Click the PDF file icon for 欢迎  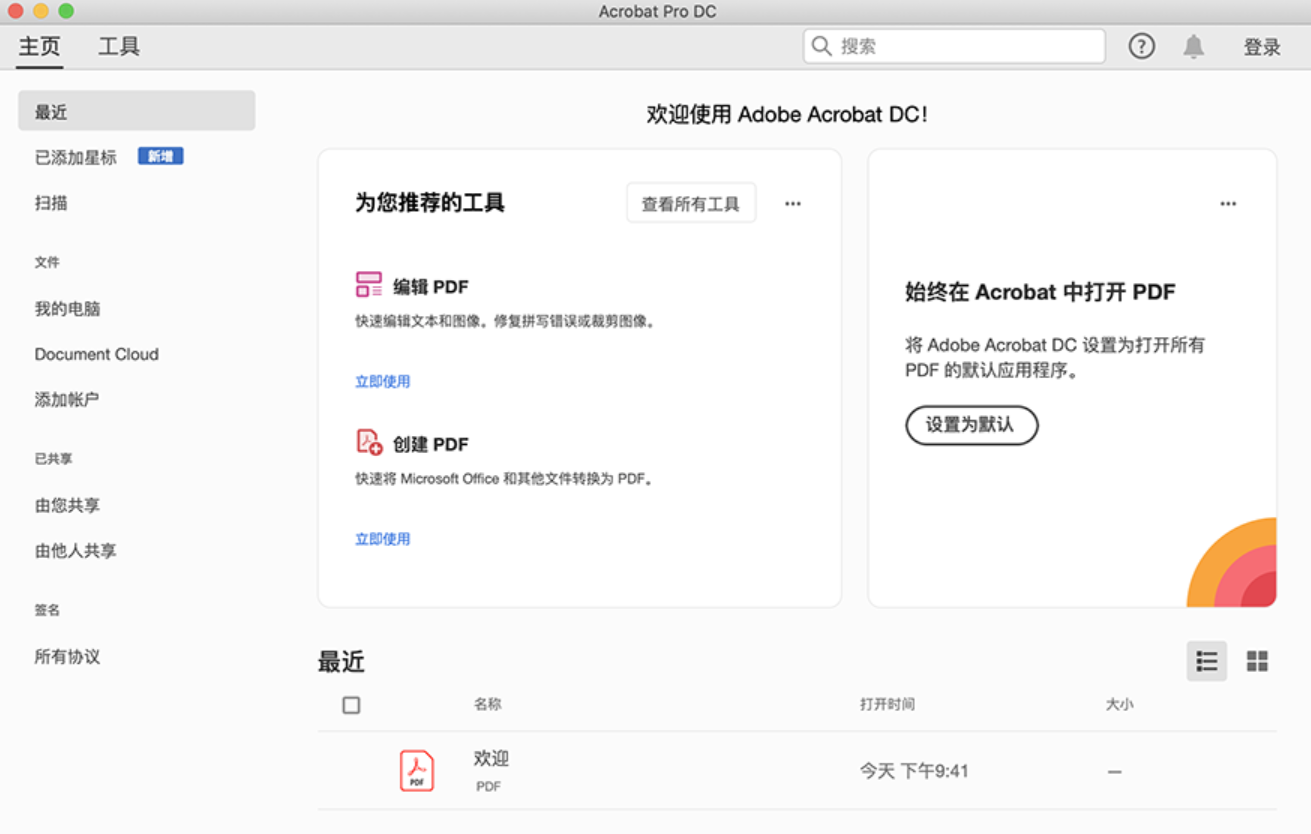click(x=417, y=771)
